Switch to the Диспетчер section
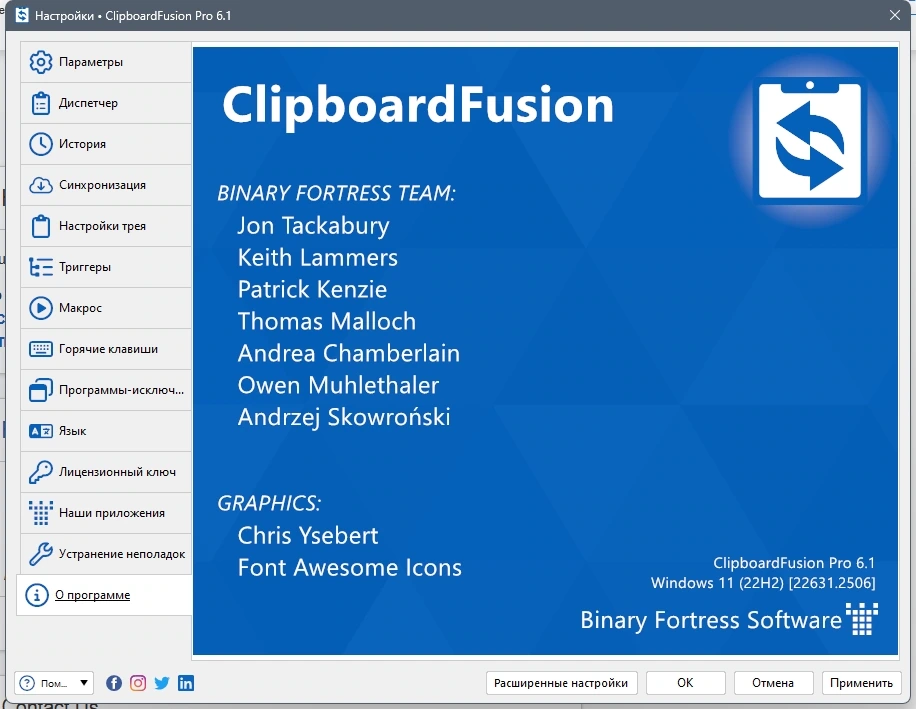916x709 pixels. point(106,103)
